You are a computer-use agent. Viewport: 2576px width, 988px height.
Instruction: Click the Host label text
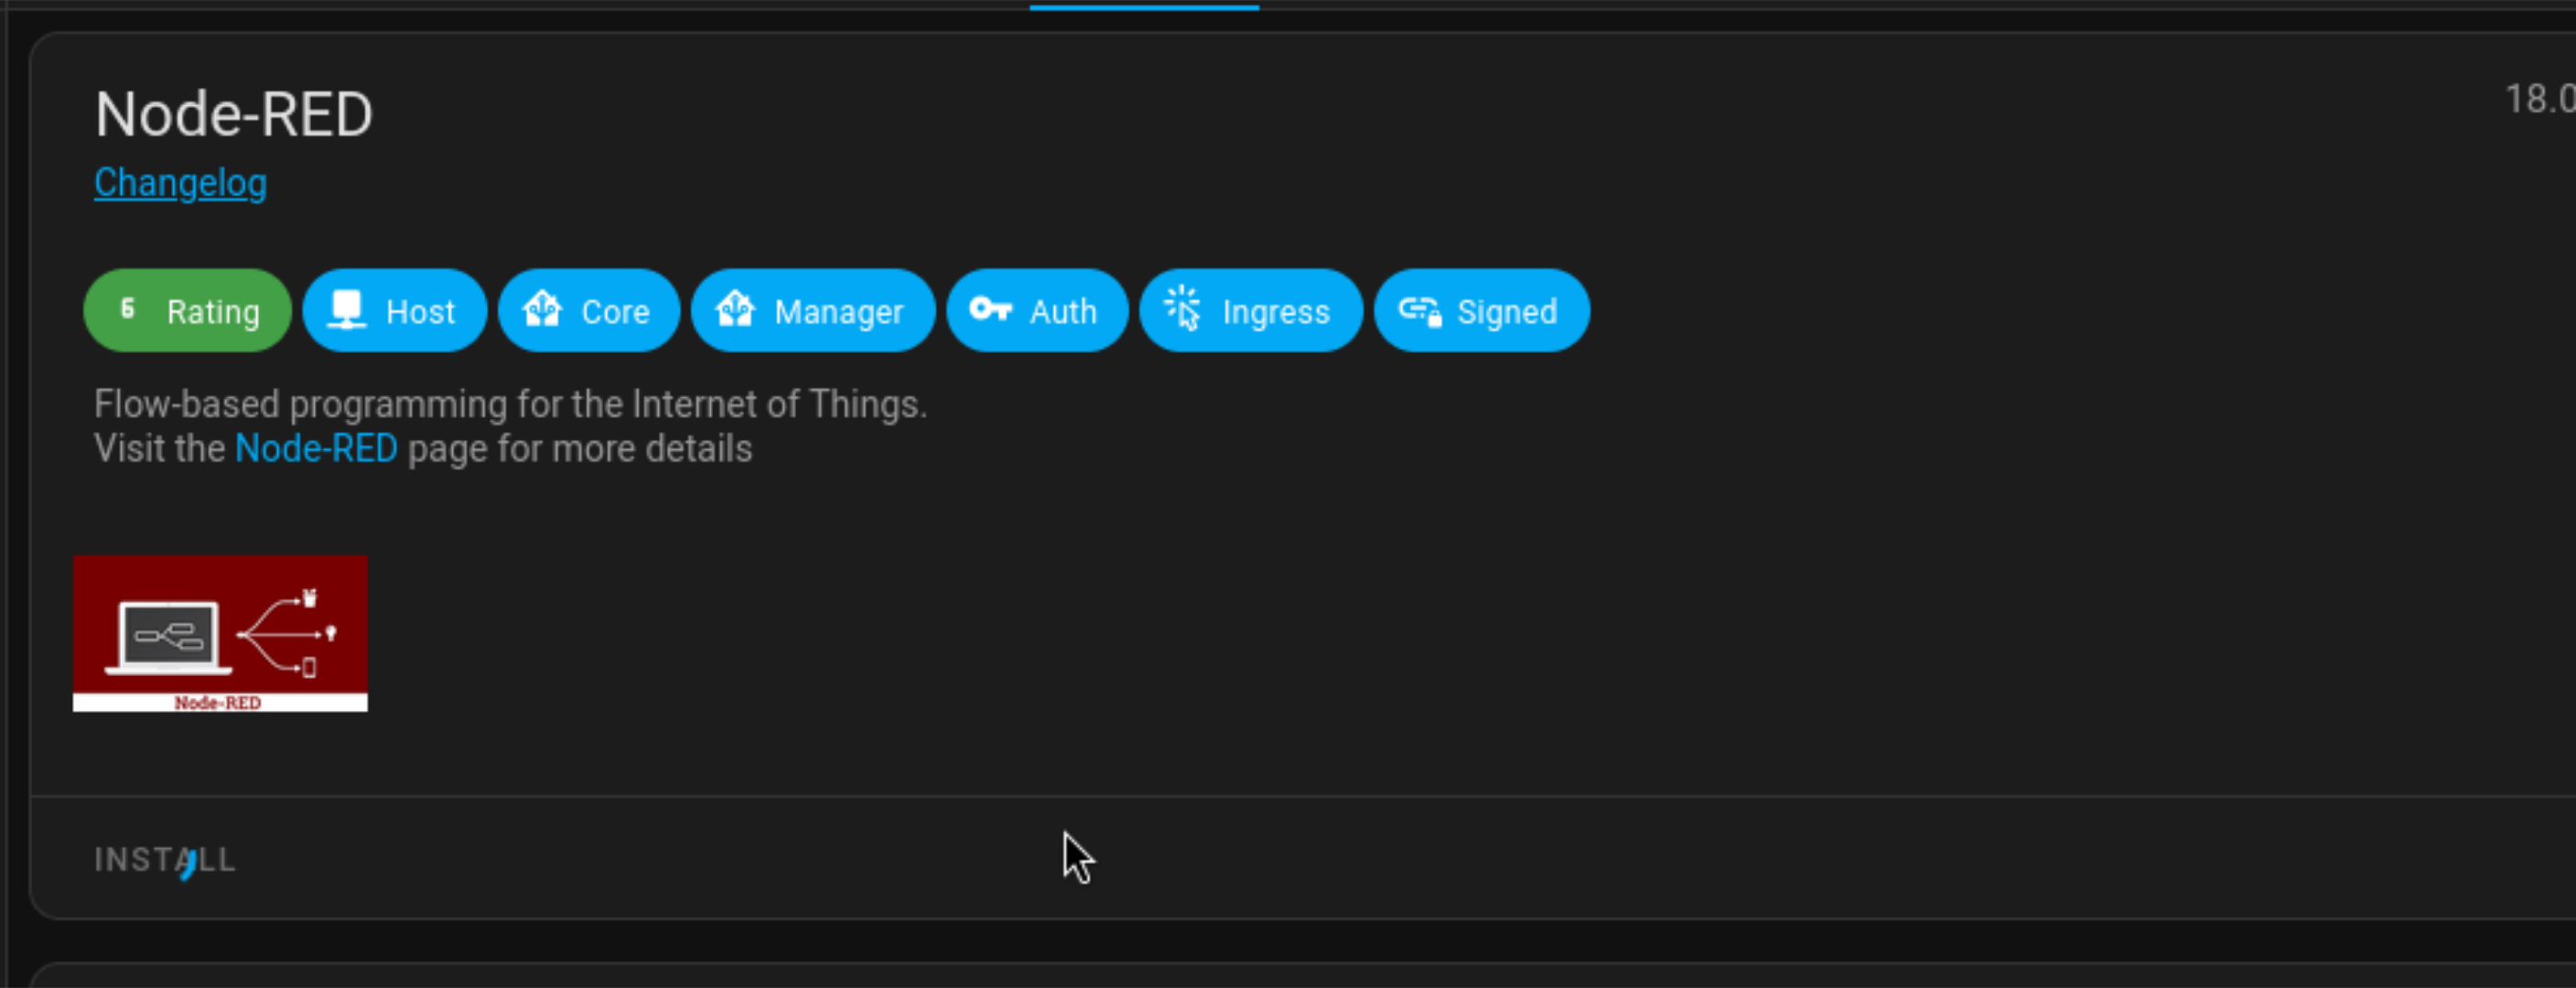pos(420,312)
